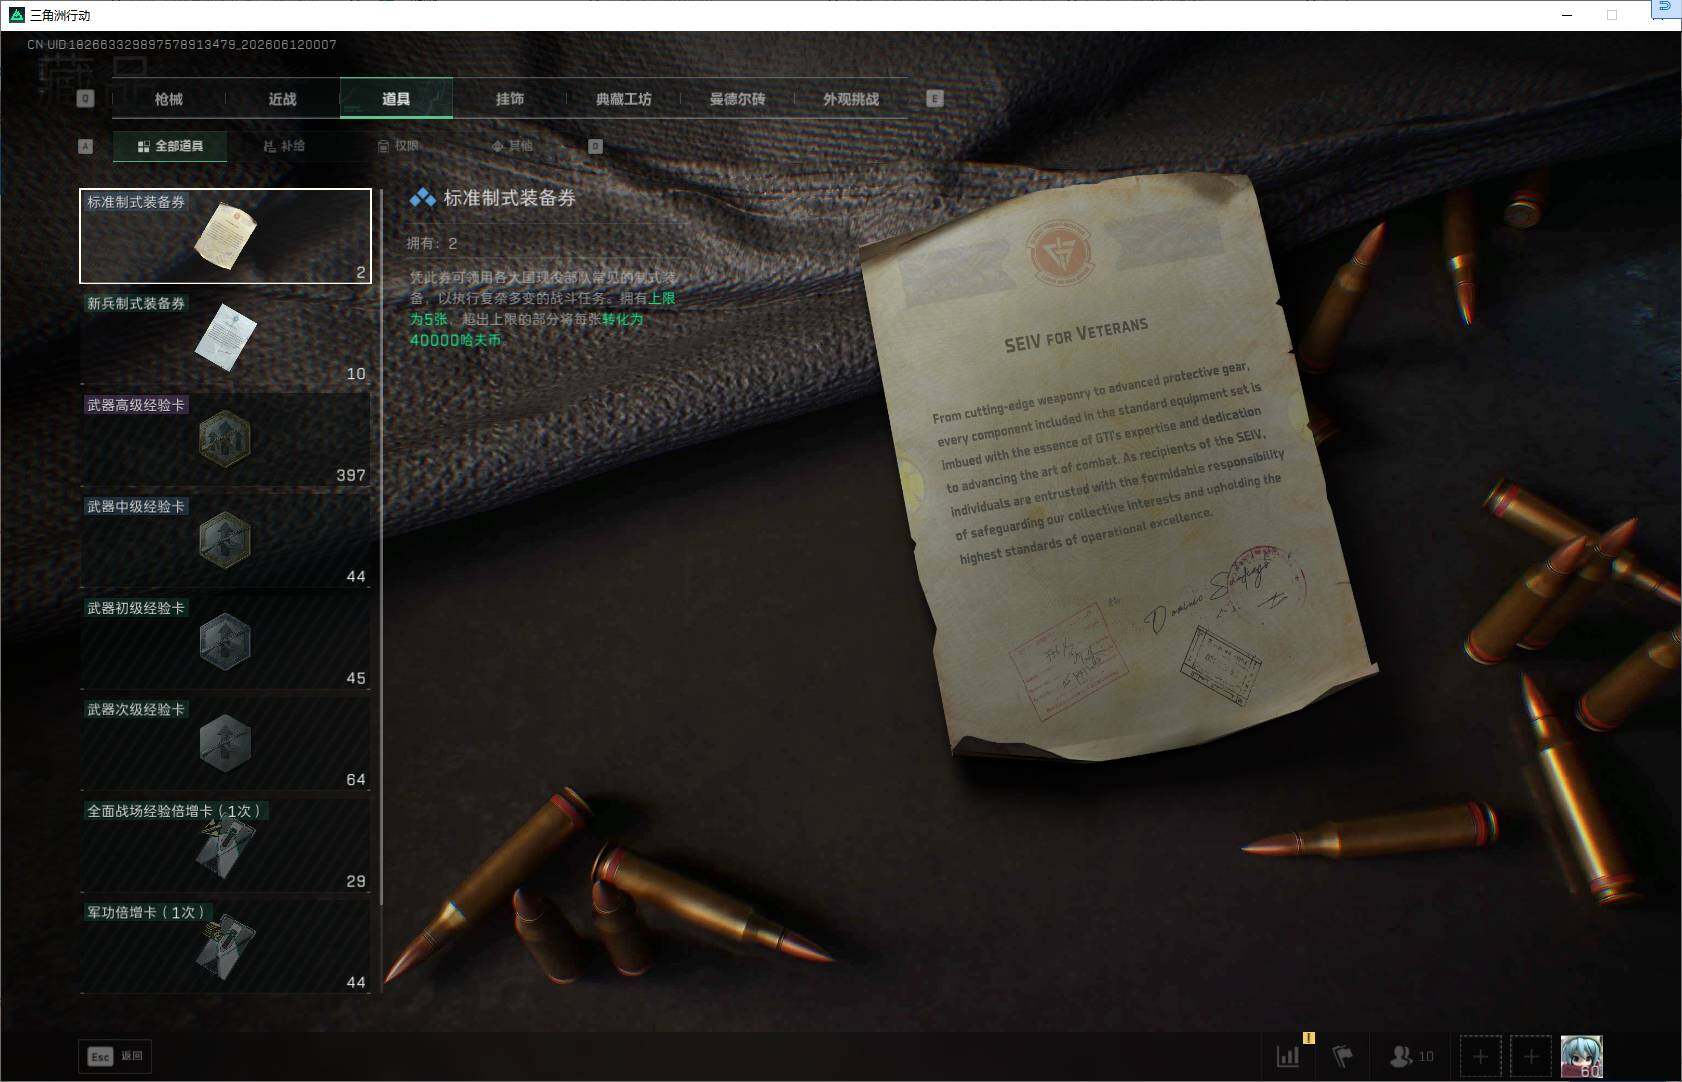Screen dimensions: 1682x1082
Task: Open the flags icon in bottom bar
Action: 1343,1056
